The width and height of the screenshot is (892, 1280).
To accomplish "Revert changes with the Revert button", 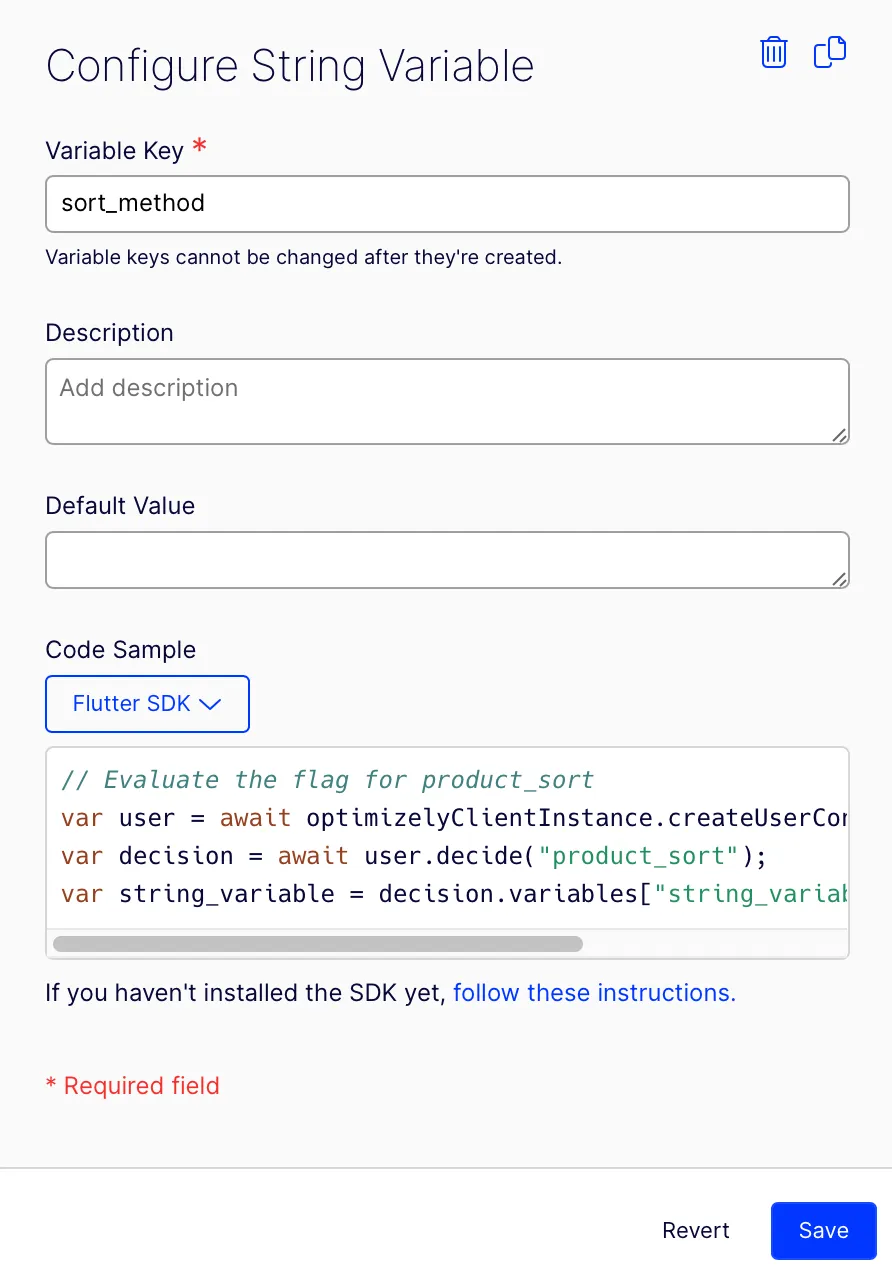I will coord(696,1230).
